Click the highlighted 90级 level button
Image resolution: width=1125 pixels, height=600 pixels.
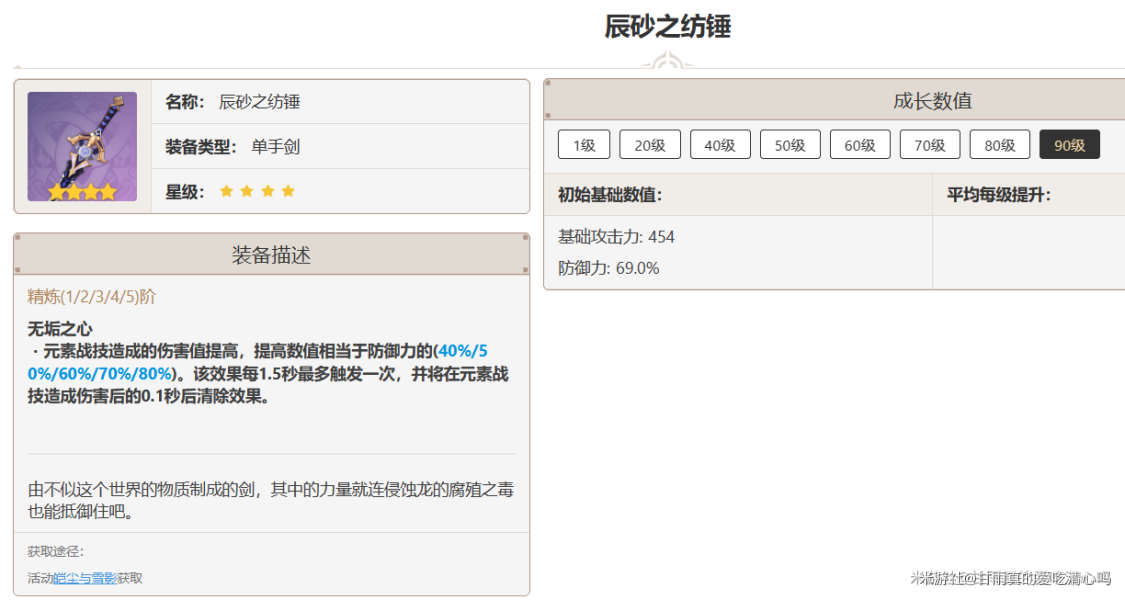pyautogui.click(x=1069, y=145)
